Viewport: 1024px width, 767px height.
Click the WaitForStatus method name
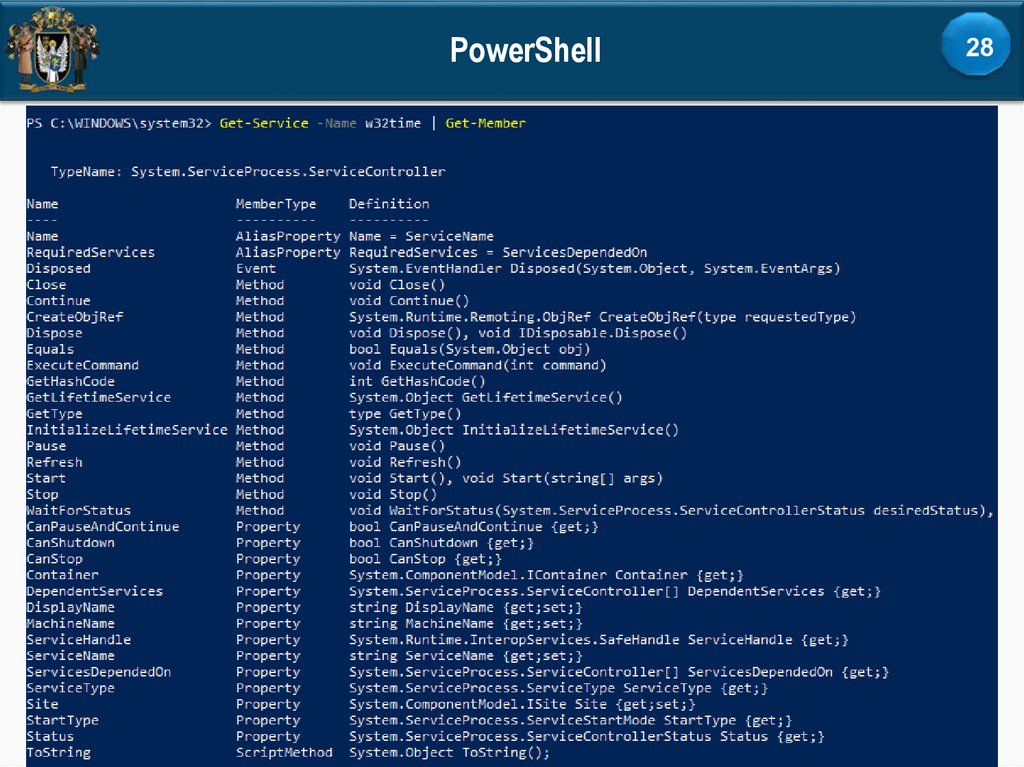coord(78,510)
